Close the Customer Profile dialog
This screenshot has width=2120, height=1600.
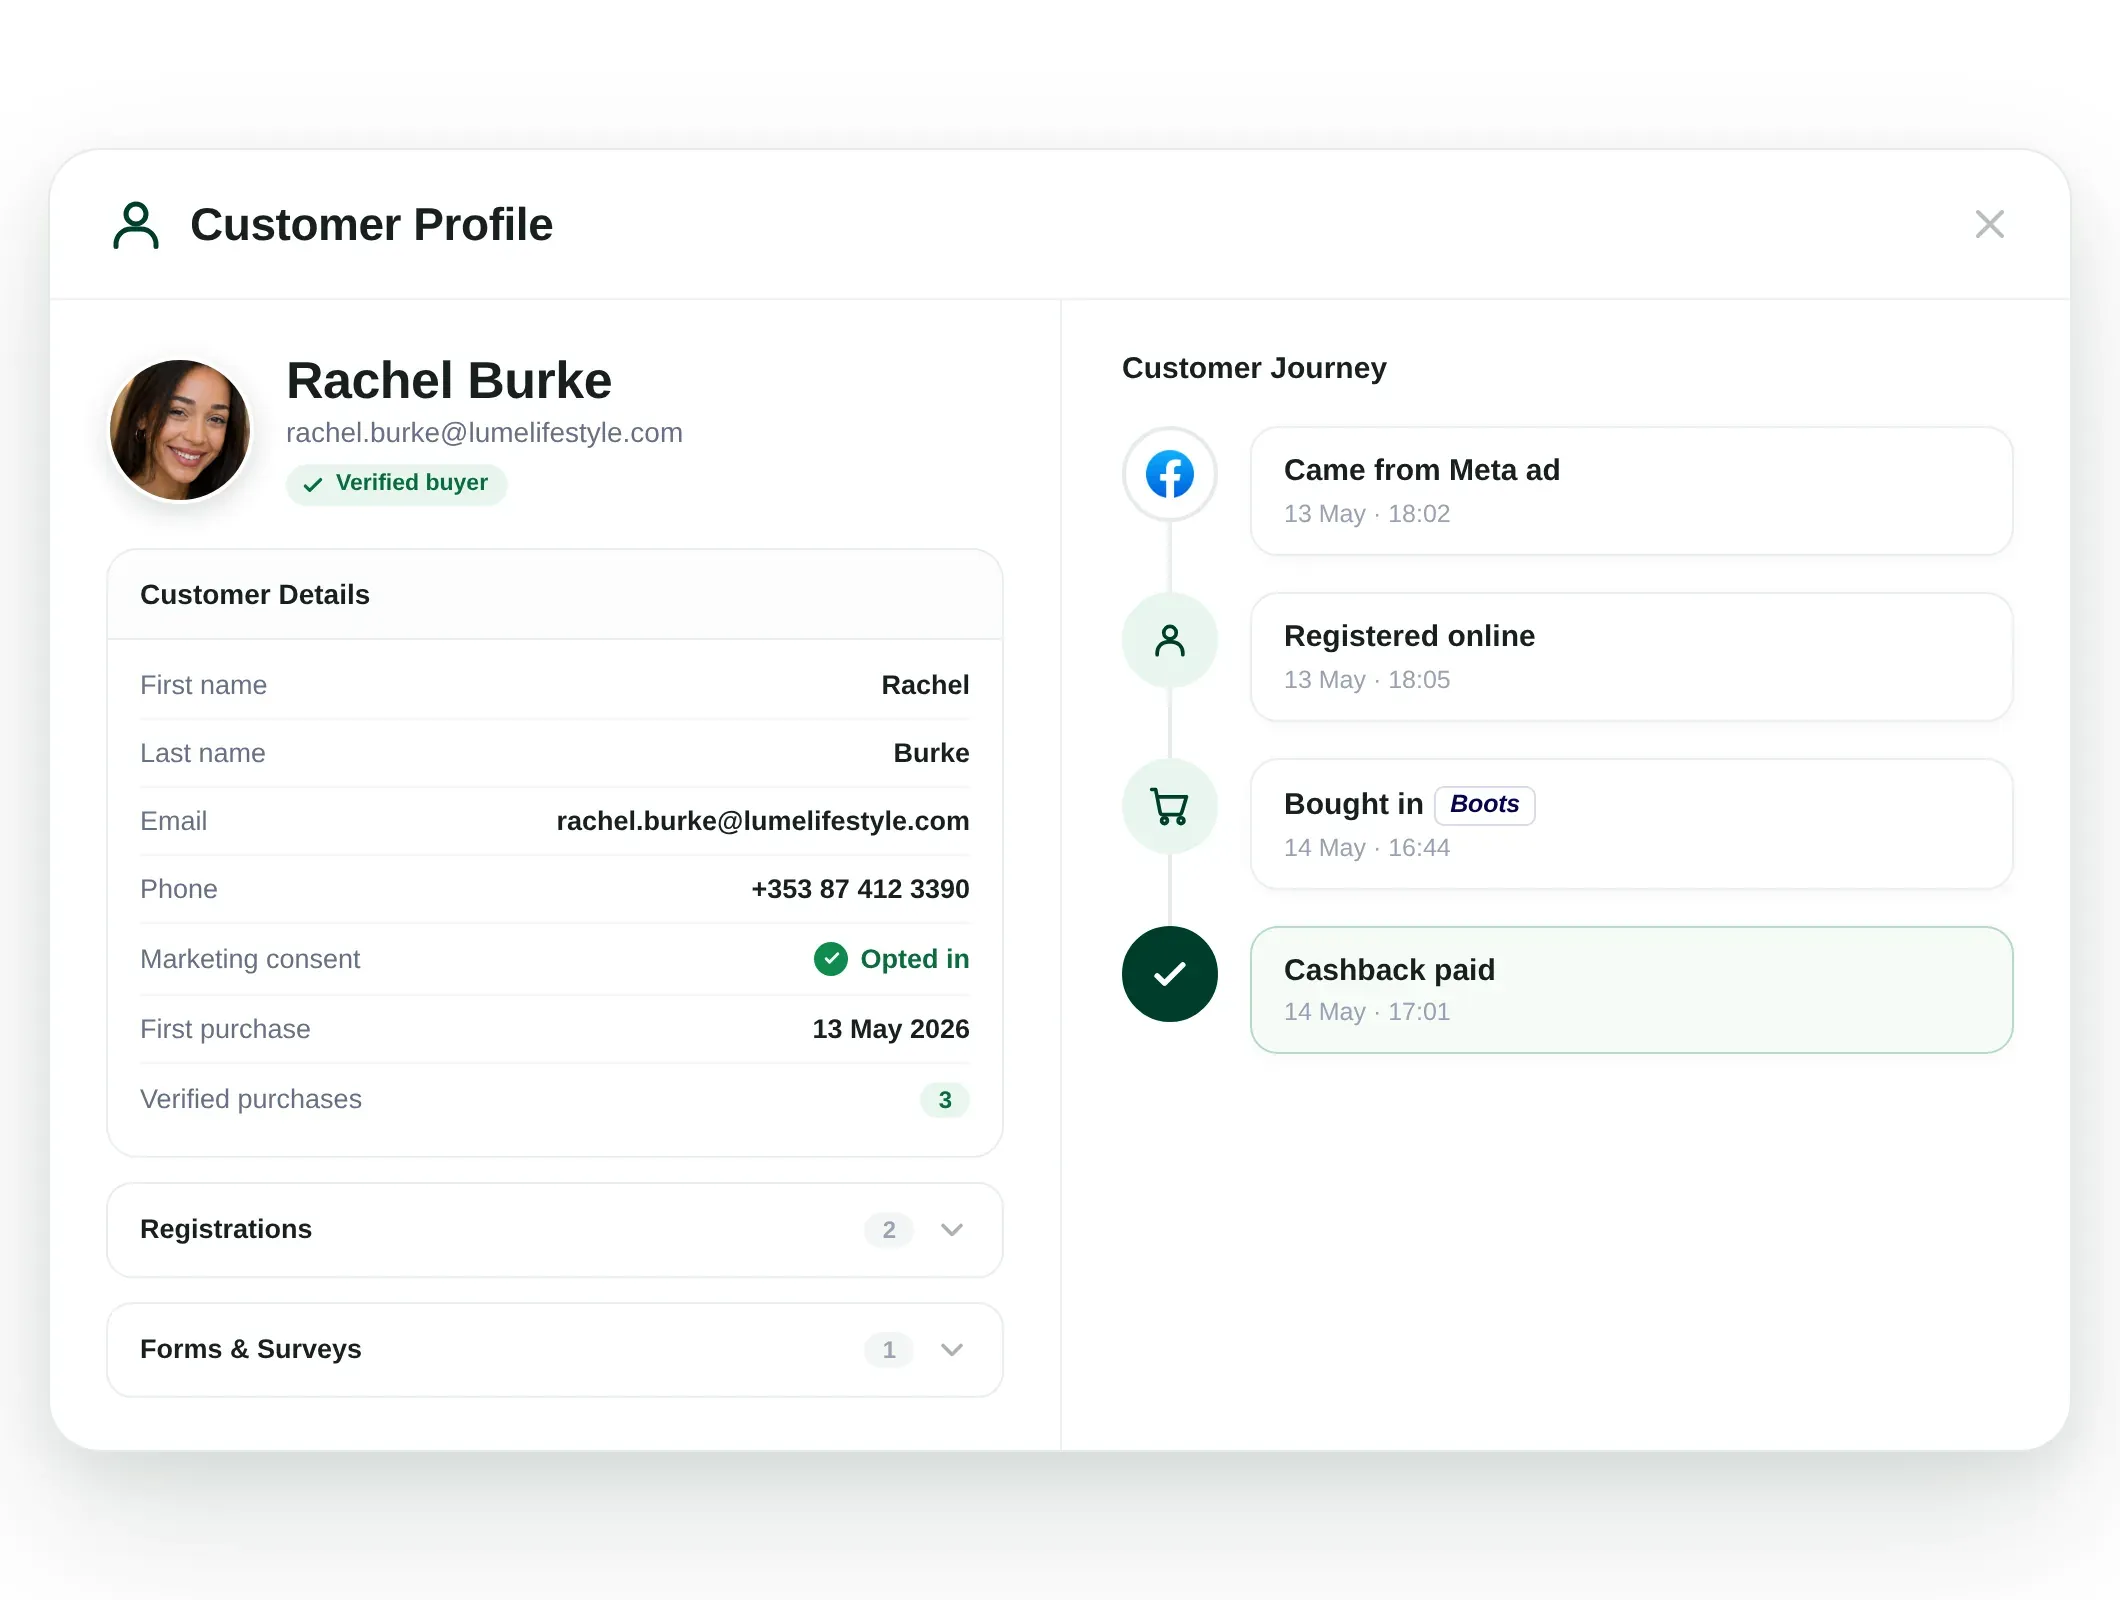(x=1989, y=224)
